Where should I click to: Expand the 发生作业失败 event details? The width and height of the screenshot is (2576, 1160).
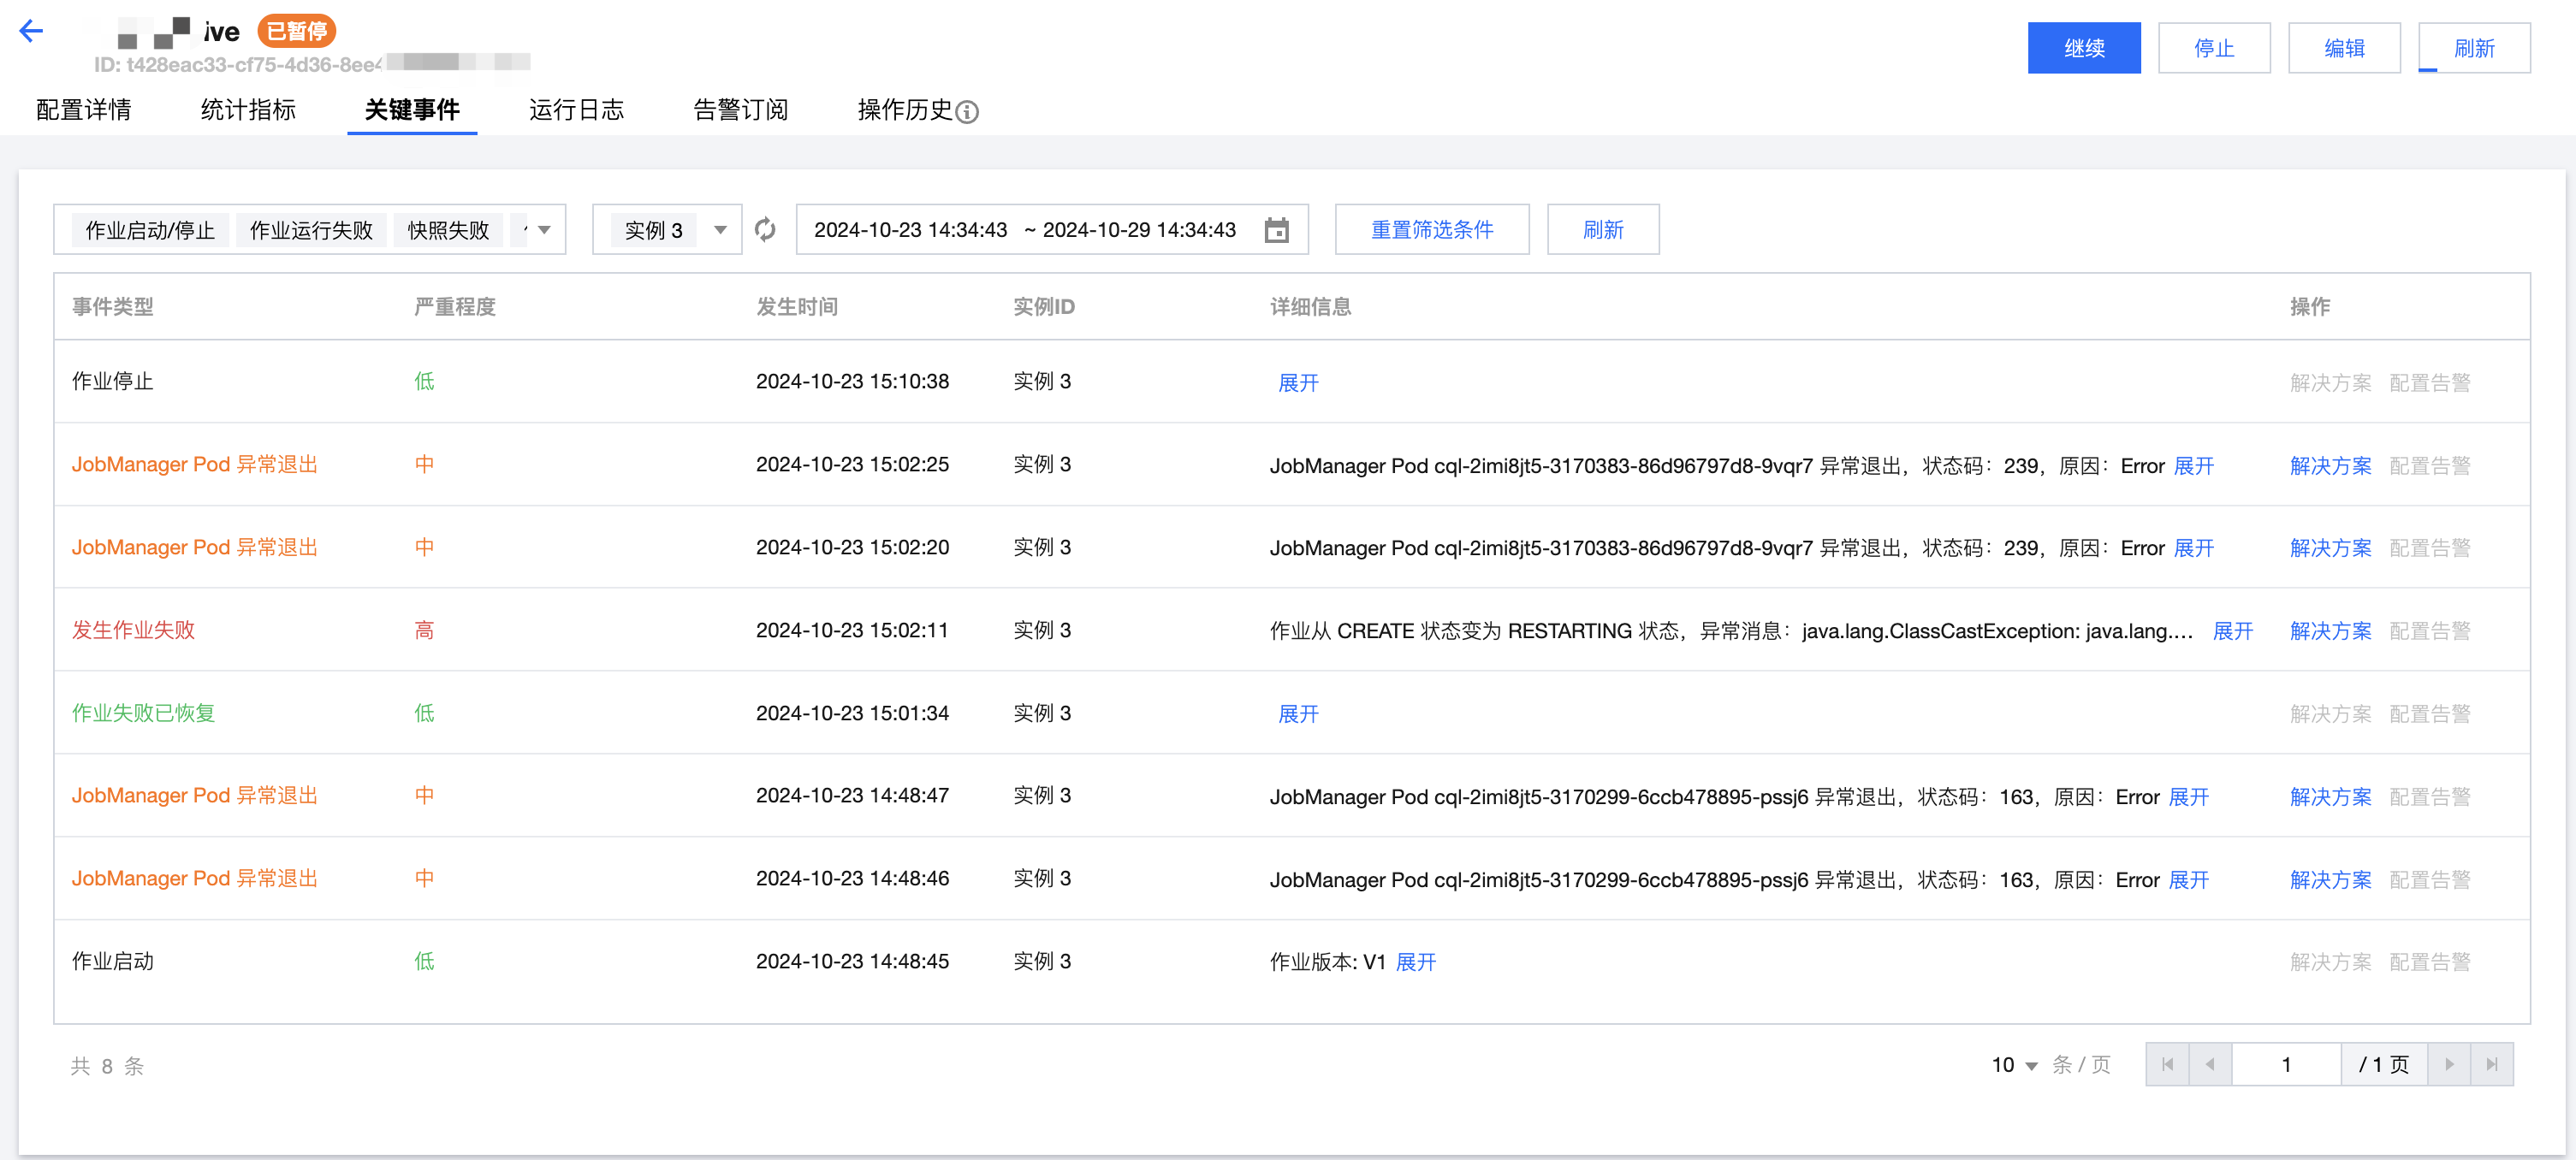click(2232, 631)
